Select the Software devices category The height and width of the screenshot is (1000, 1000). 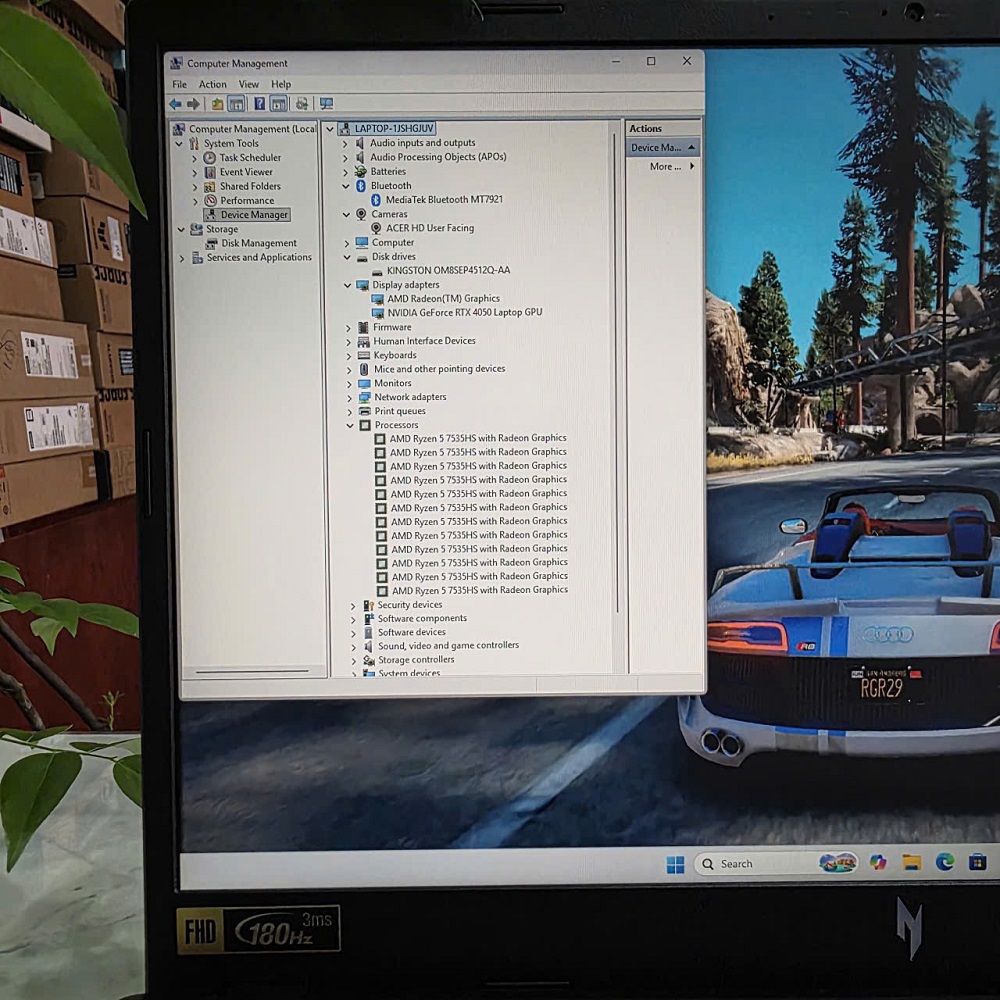(411, 633)
